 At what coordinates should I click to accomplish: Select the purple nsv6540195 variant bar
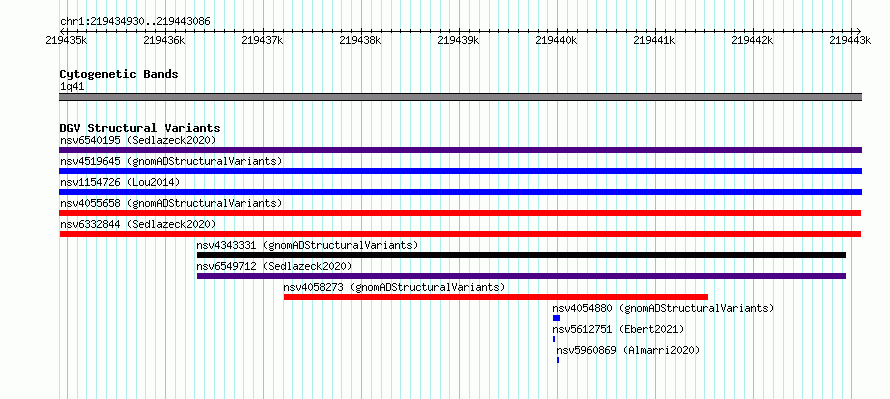(x=460, y=150)
